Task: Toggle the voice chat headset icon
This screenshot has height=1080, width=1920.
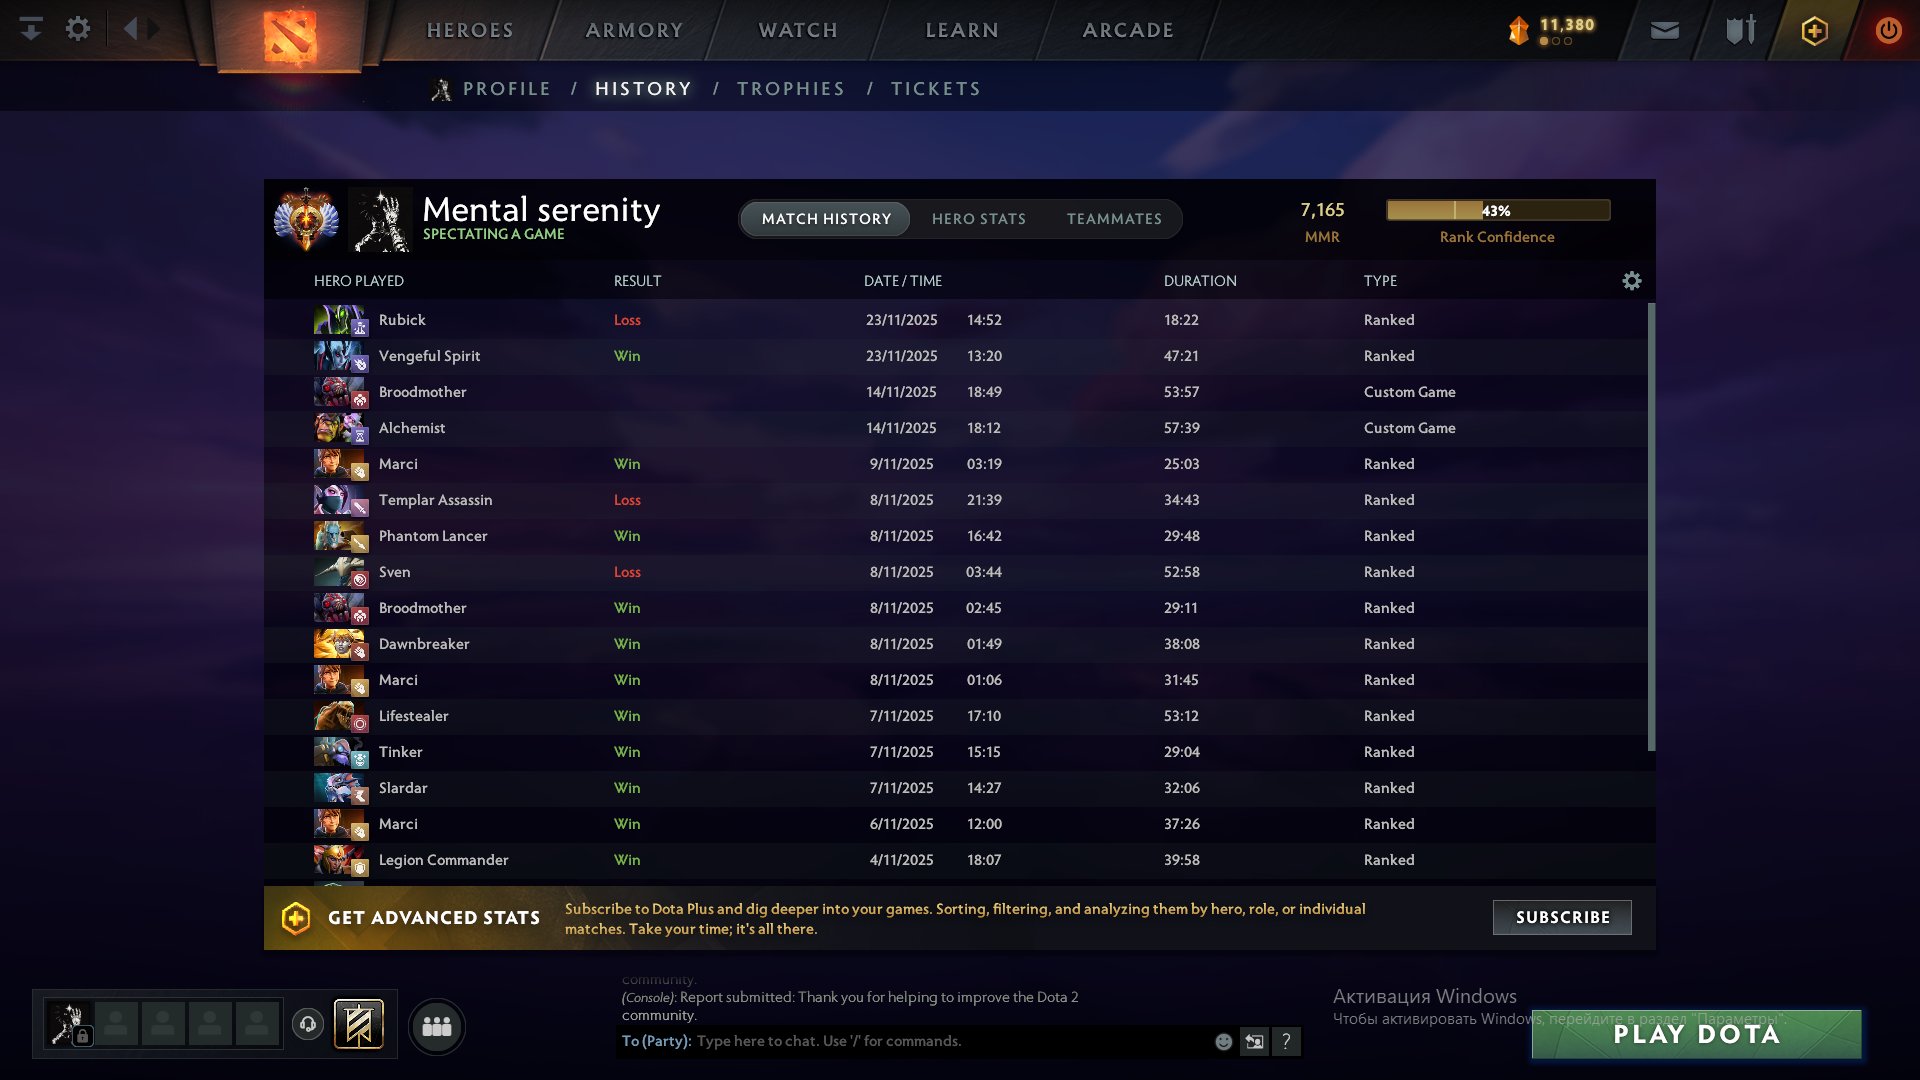Action: coord(307,1024)
